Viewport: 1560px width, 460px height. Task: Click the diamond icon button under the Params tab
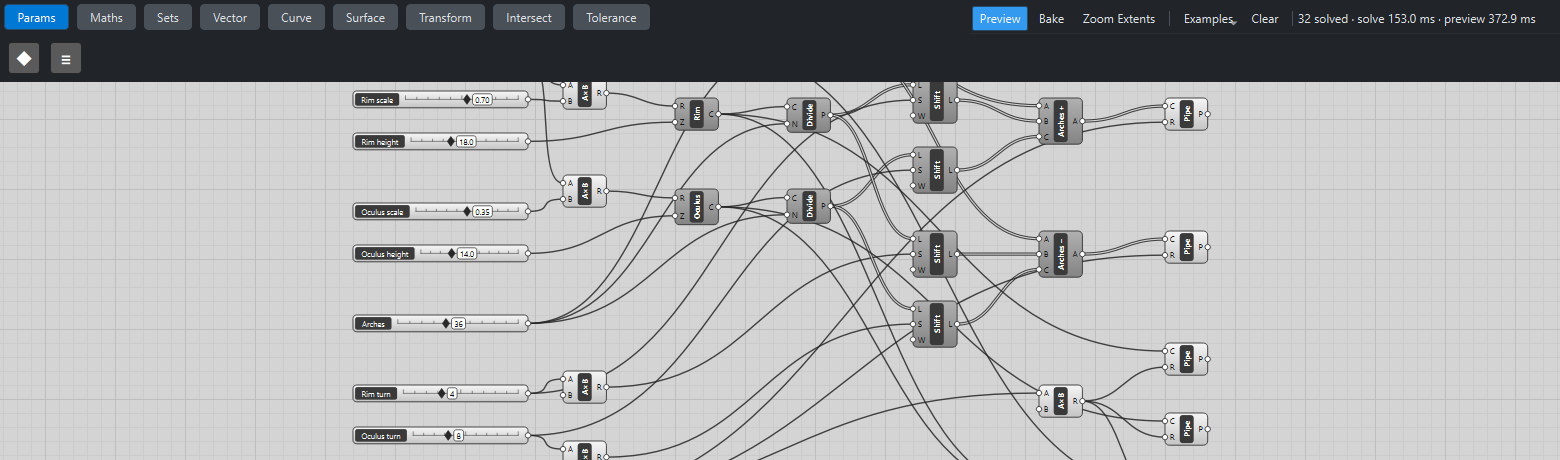(24, 58)
